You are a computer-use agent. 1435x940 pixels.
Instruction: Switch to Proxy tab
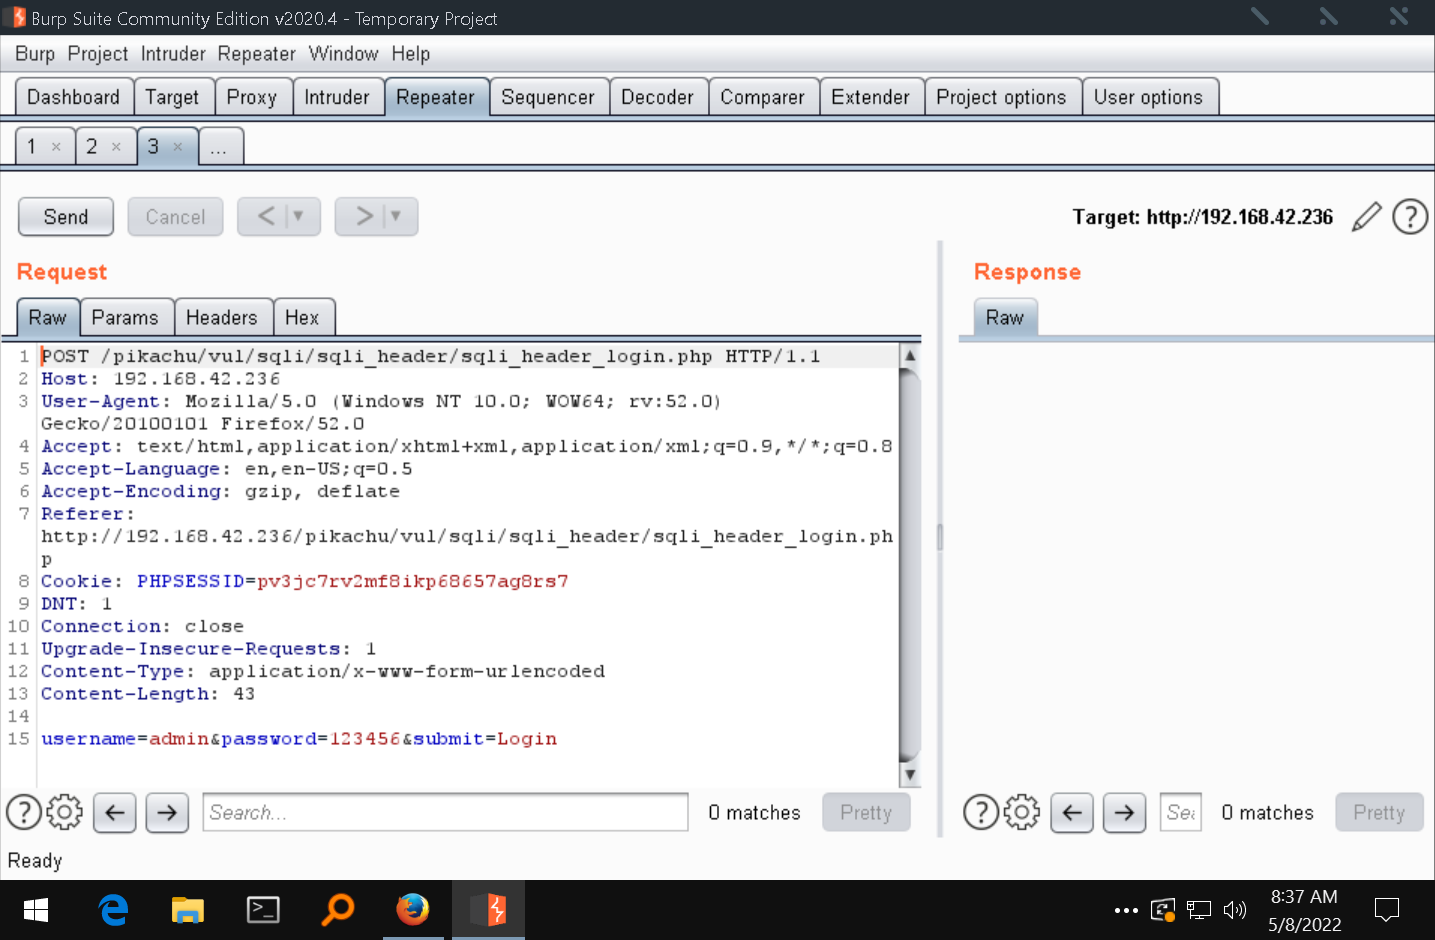(x=252, y=97)
